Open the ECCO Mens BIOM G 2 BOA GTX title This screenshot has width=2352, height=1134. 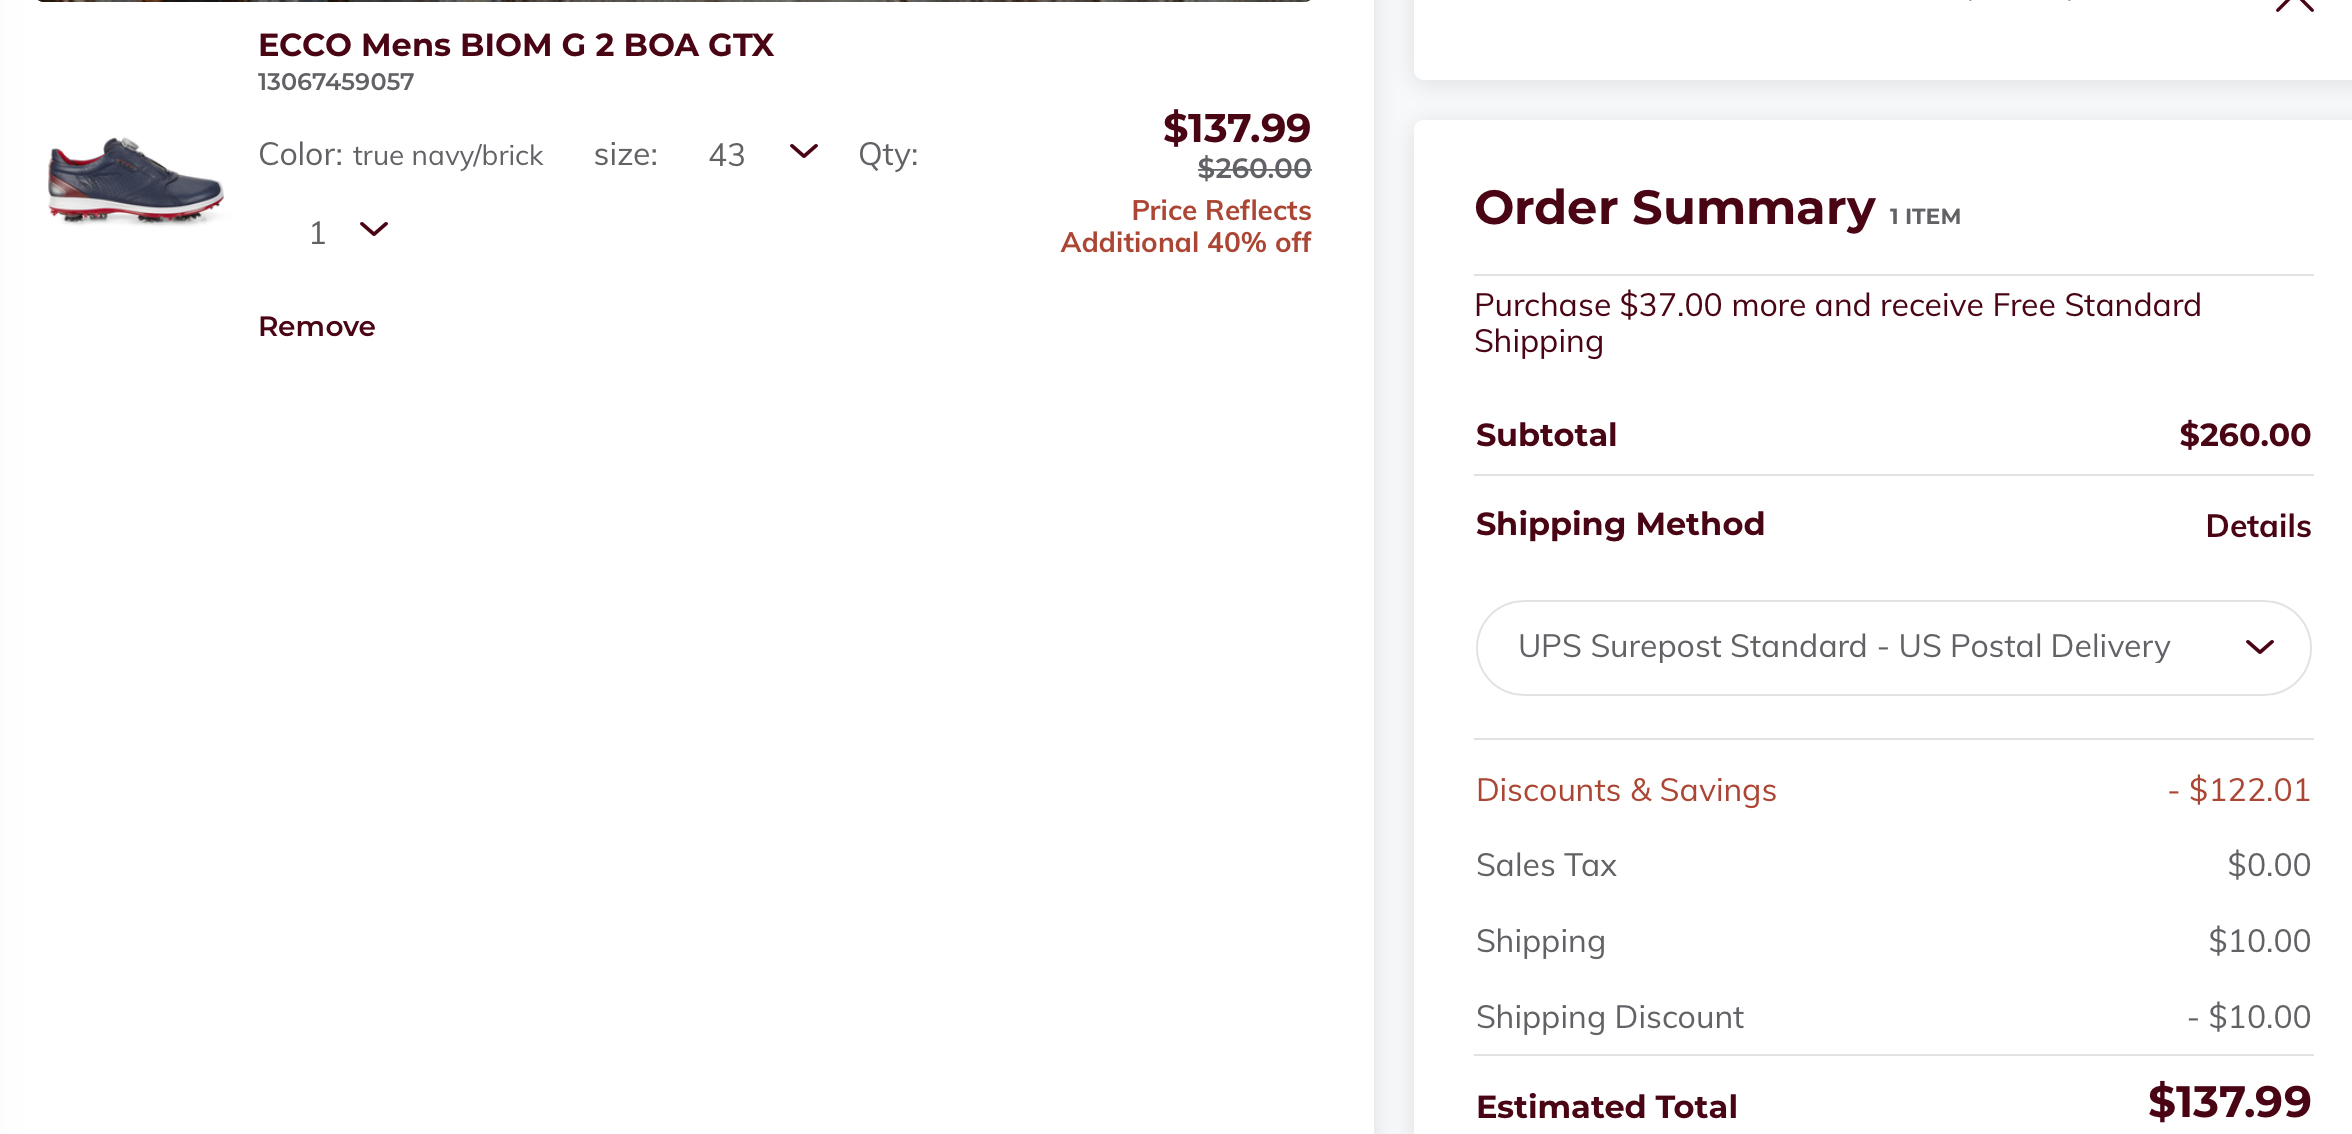tap(515, 45)
